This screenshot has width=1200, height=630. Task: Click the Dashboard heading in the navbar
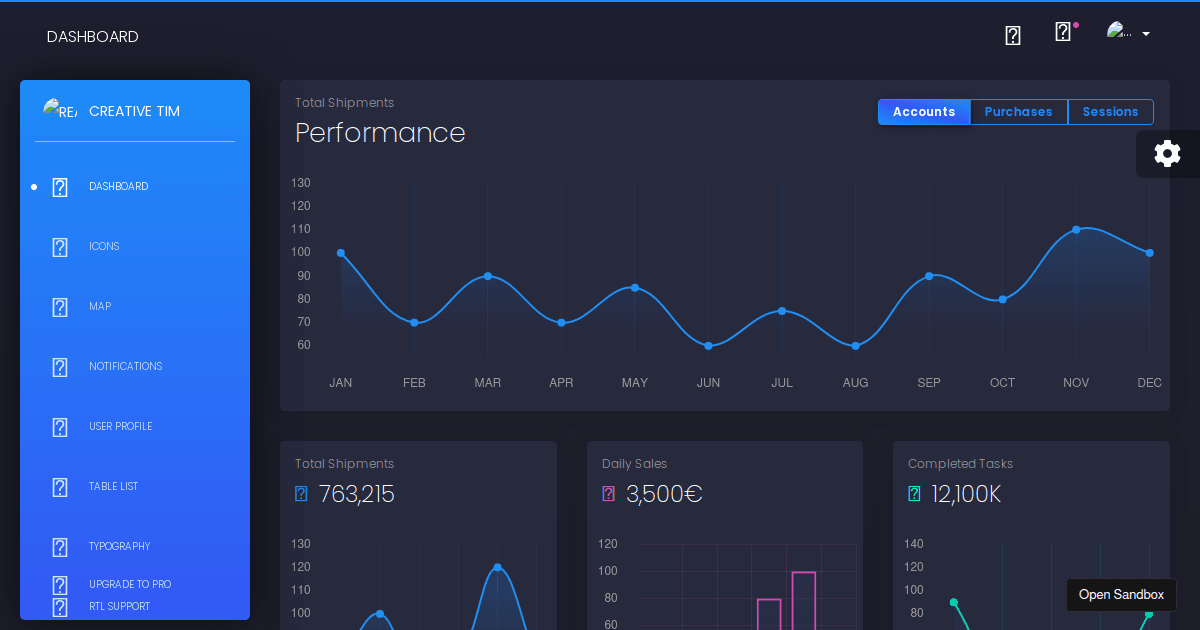coord(92,36)
